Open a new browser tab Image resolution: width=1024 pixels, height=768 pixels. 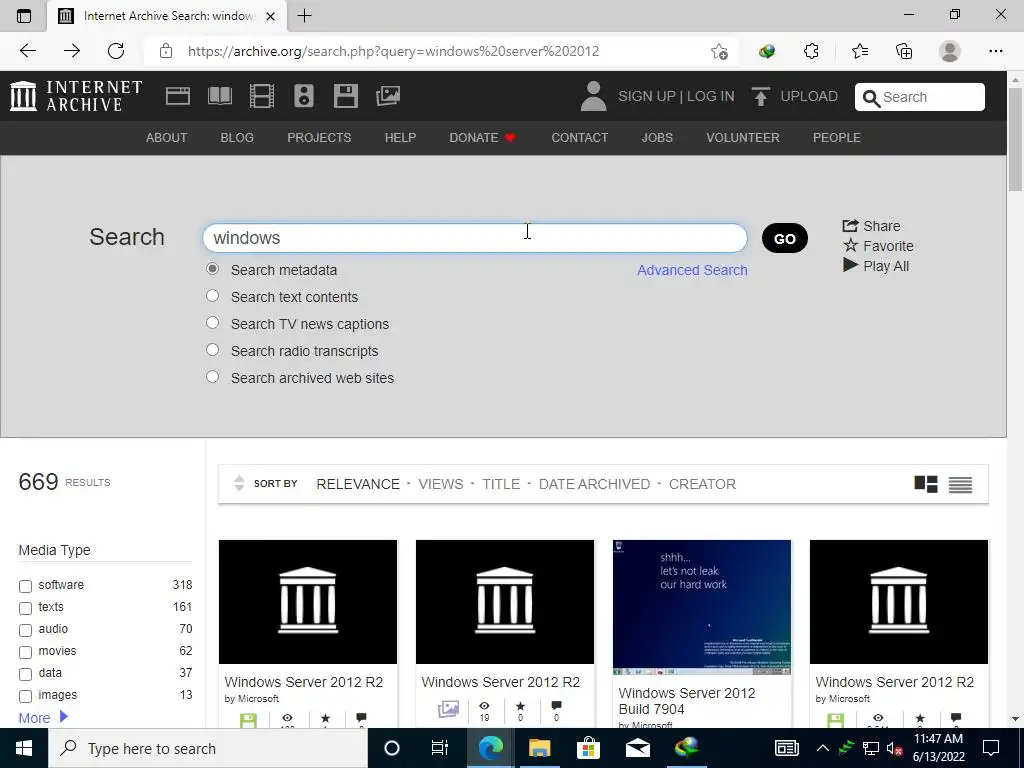coord(304,16)
